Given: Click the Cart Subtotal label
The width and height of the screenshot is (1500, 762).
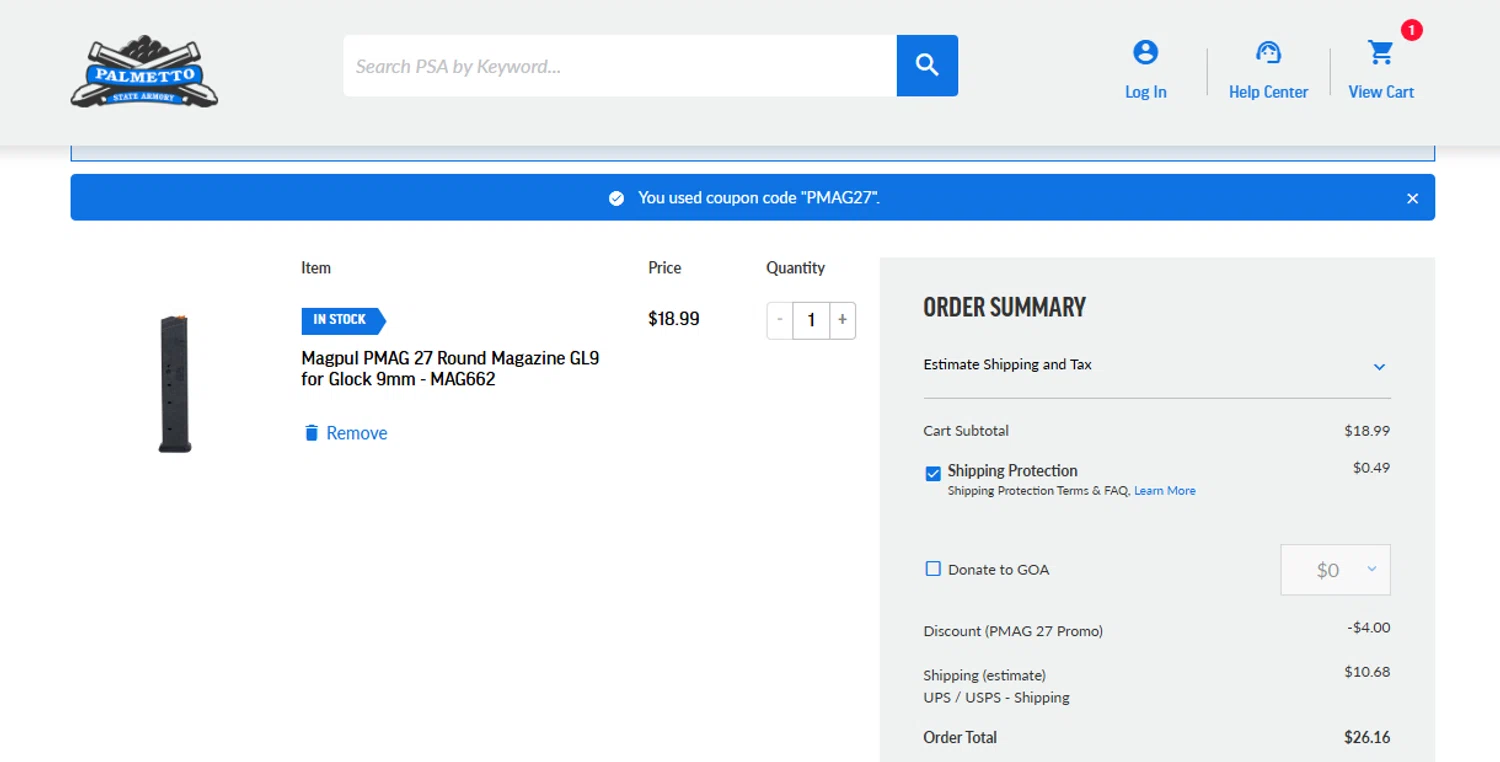Looking at the screenshot, I should [x=966, y=431].
